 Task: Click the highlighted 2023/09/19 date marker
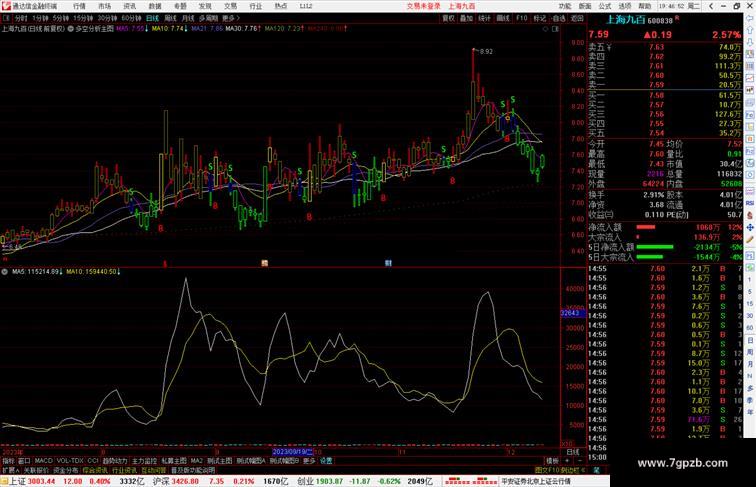pyautogui.click(x=293, y=452)
